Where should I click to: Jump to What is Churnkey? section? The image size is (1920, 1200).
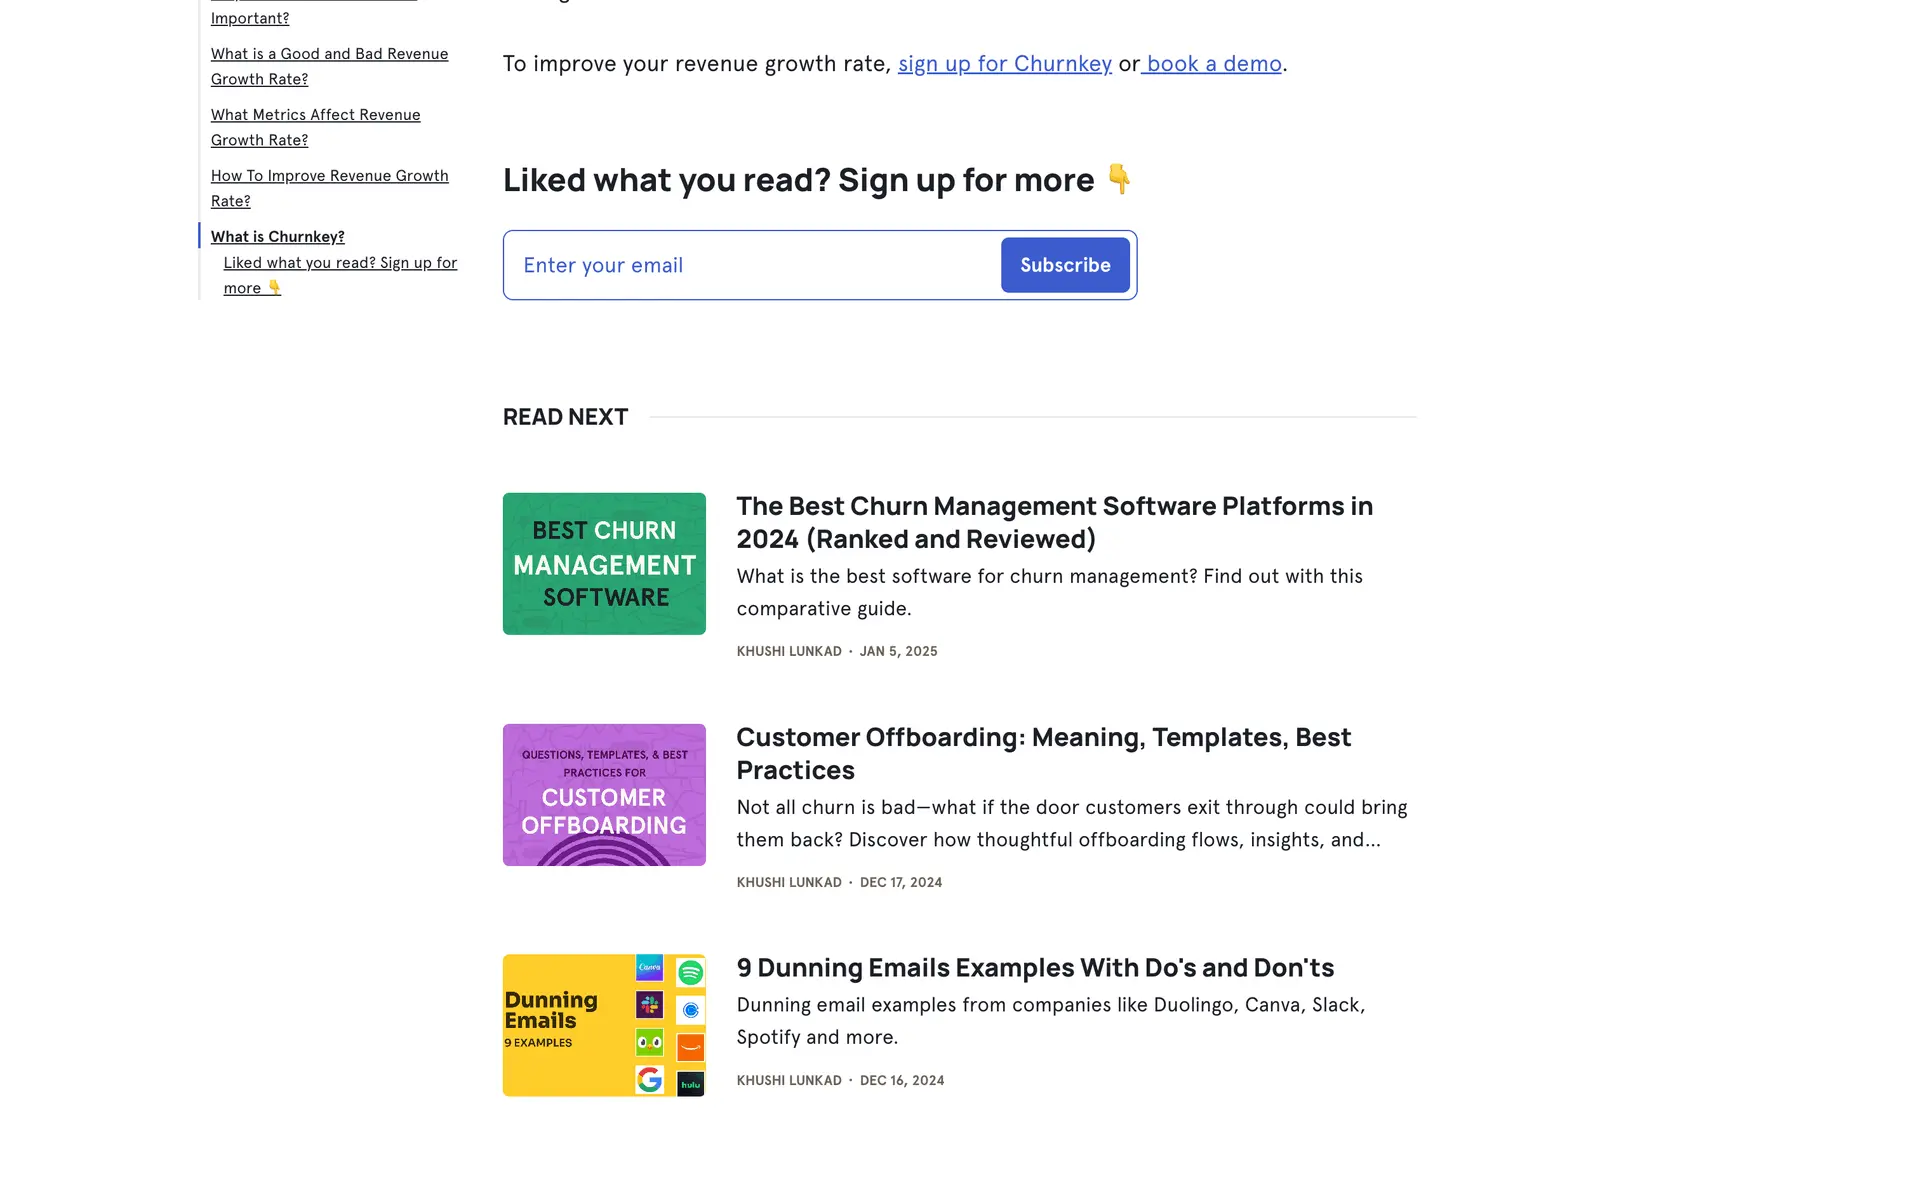[277, 237]
